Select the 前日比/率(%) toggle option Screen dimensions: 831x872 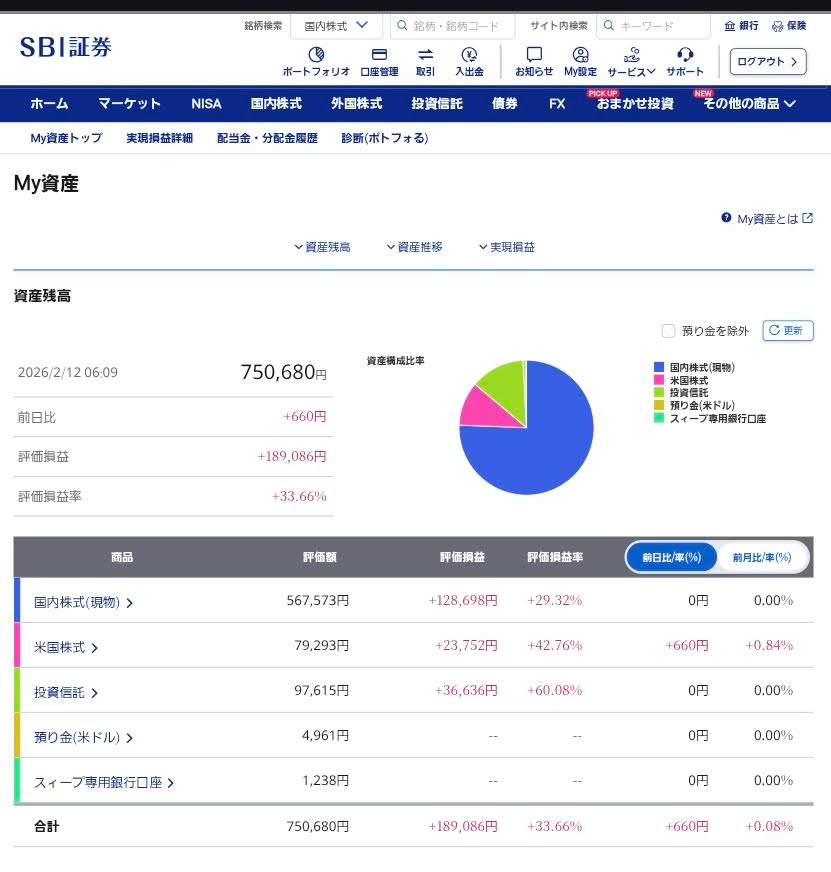pyautogui.click(x=671, y=557)
